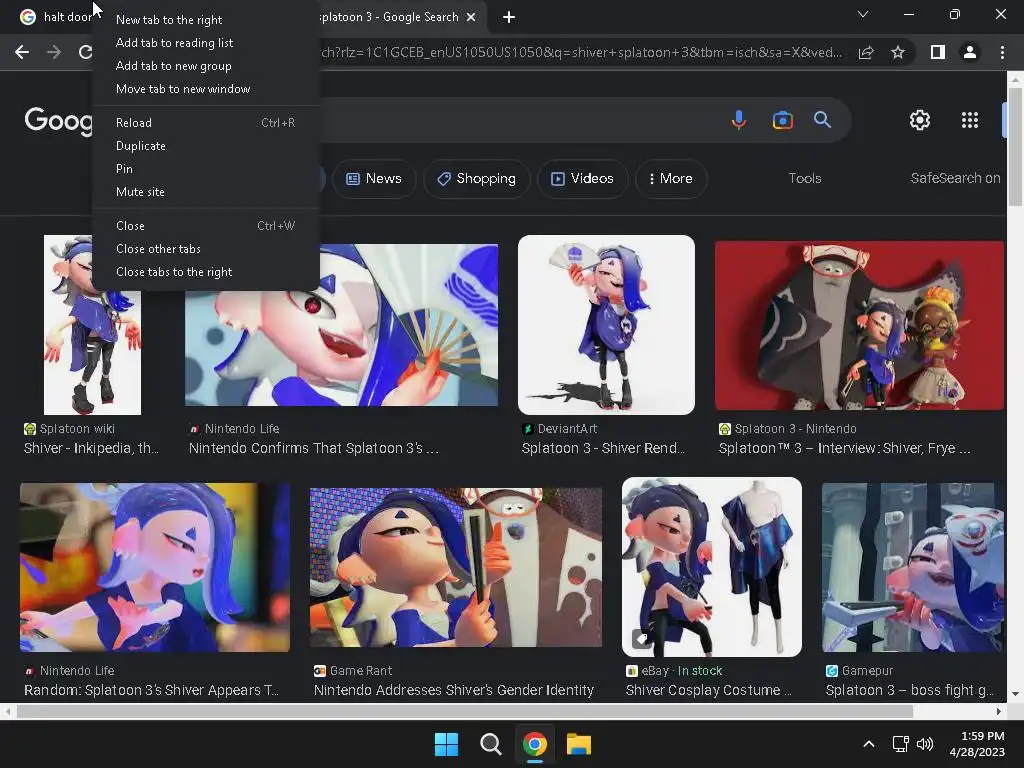Click 'Shiver - Inkipedia' result title
1024x768 pixels.
click(91, 448)
